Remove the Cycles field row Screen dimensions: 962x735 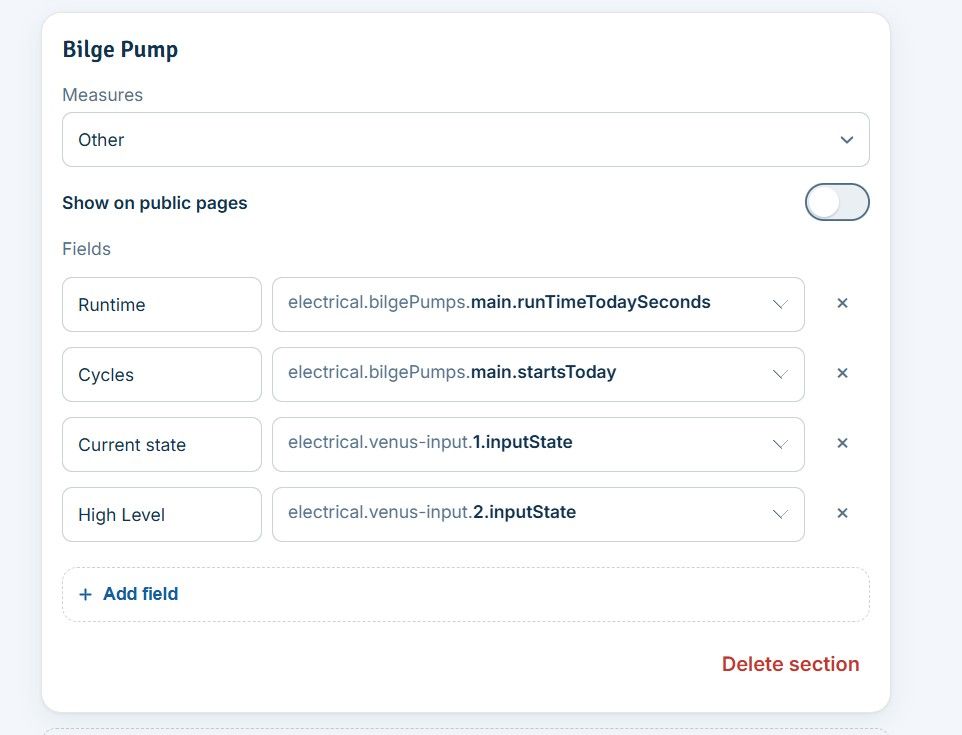[842, 373]
